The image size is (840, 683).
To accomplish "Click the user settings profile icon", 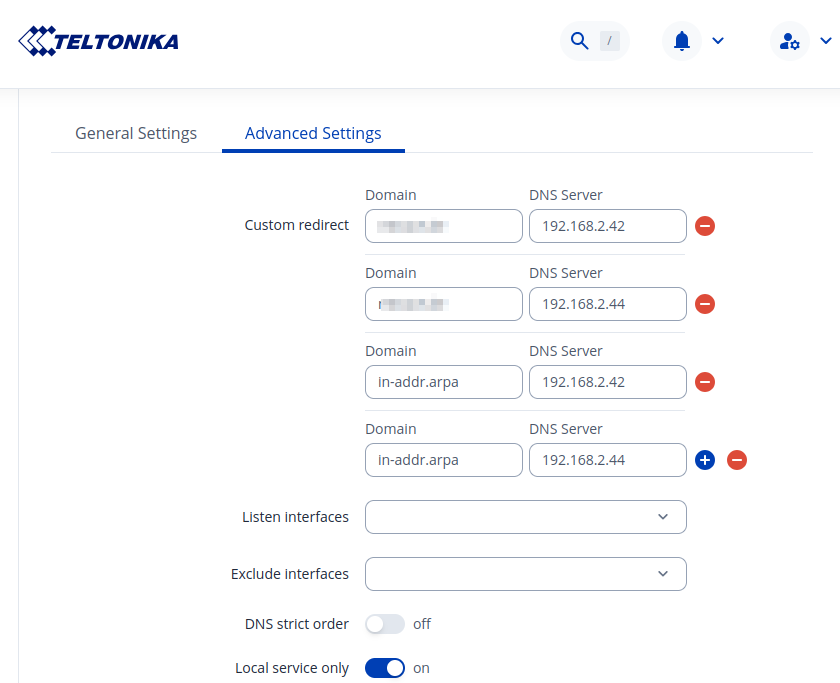I will (x=790, y=41).
